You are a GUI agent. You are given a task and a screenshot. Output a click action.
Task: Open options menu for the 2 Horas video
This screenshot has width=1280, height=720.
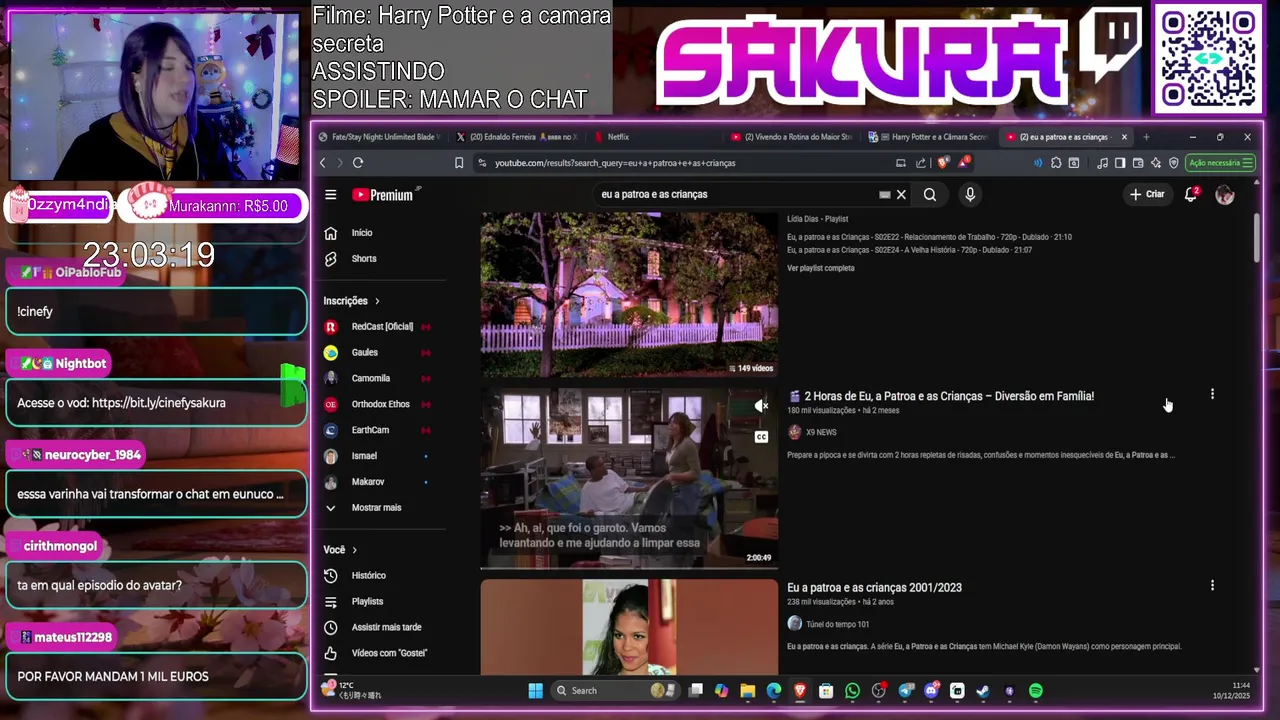click(1212, 395)
